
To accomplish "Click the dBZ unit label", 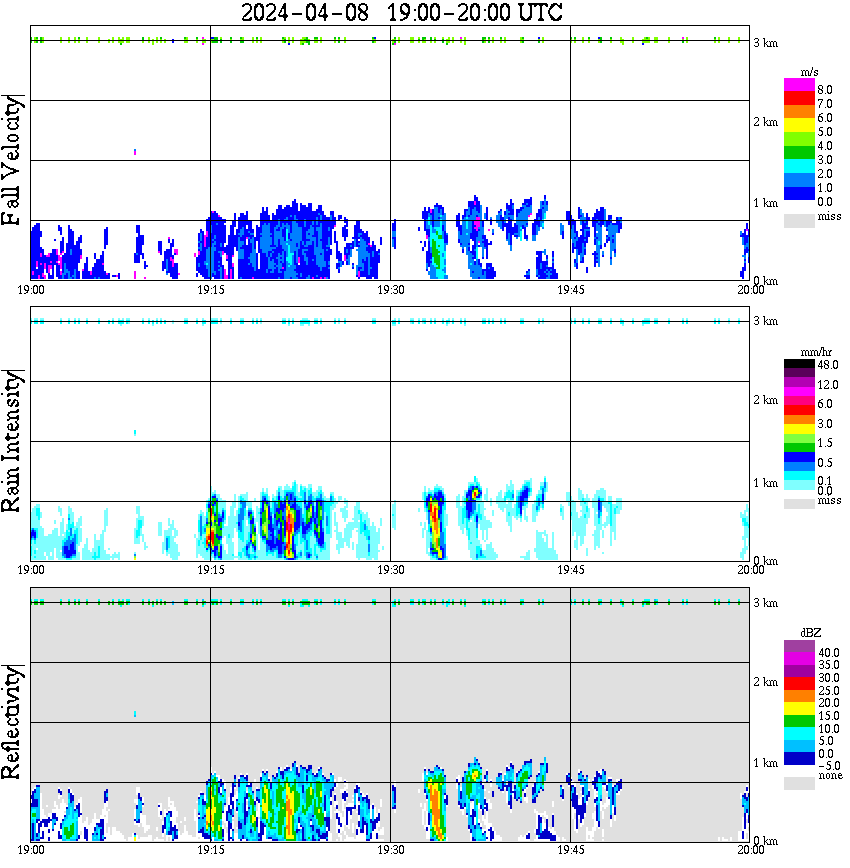I will coord(811,632).
